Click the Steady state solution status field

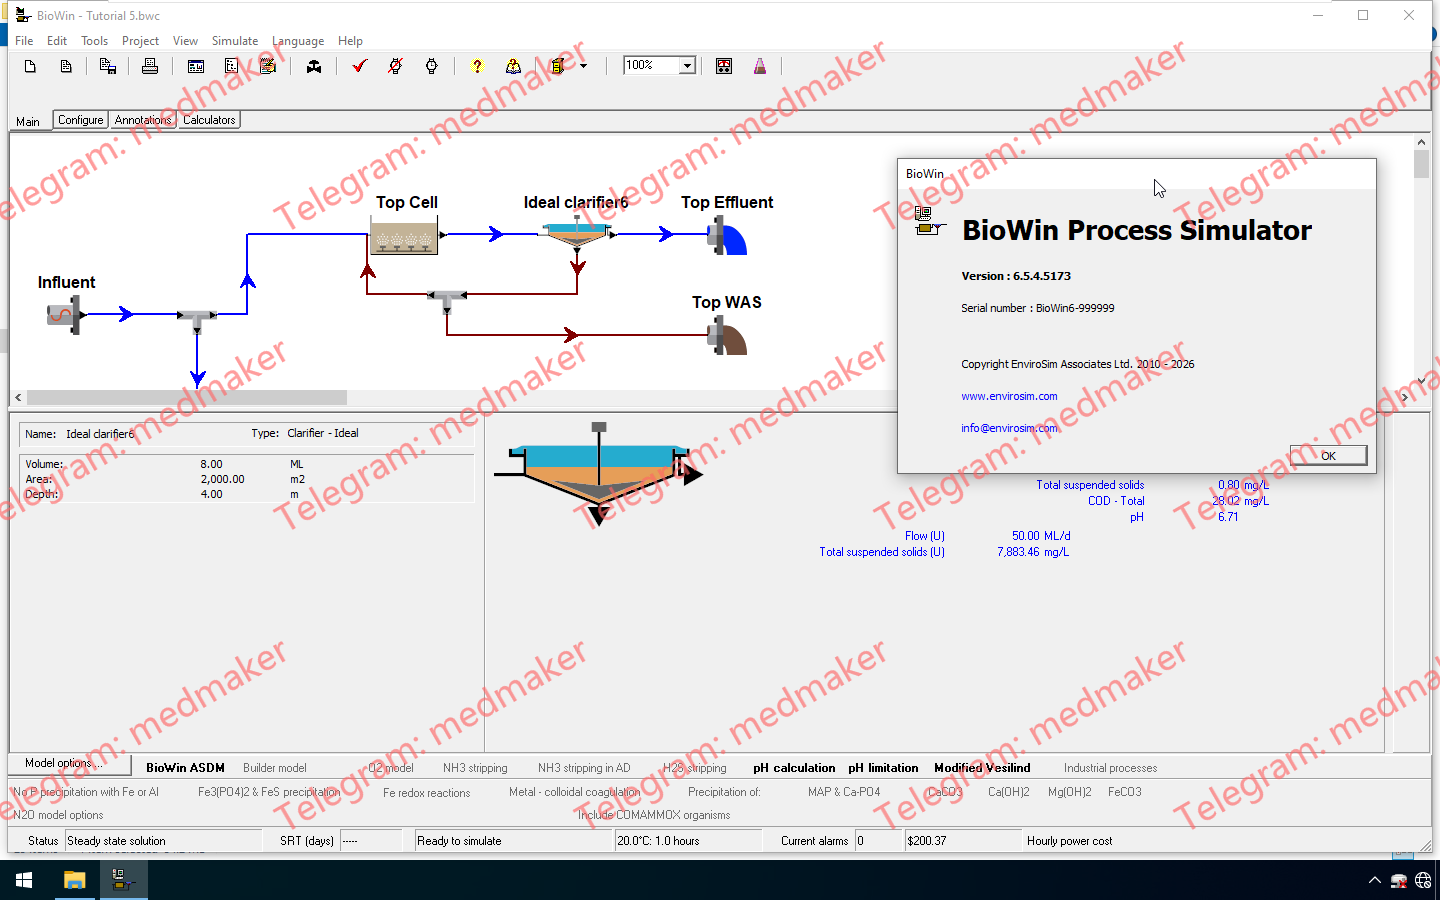pyautogui.click(x=163, y=841)
